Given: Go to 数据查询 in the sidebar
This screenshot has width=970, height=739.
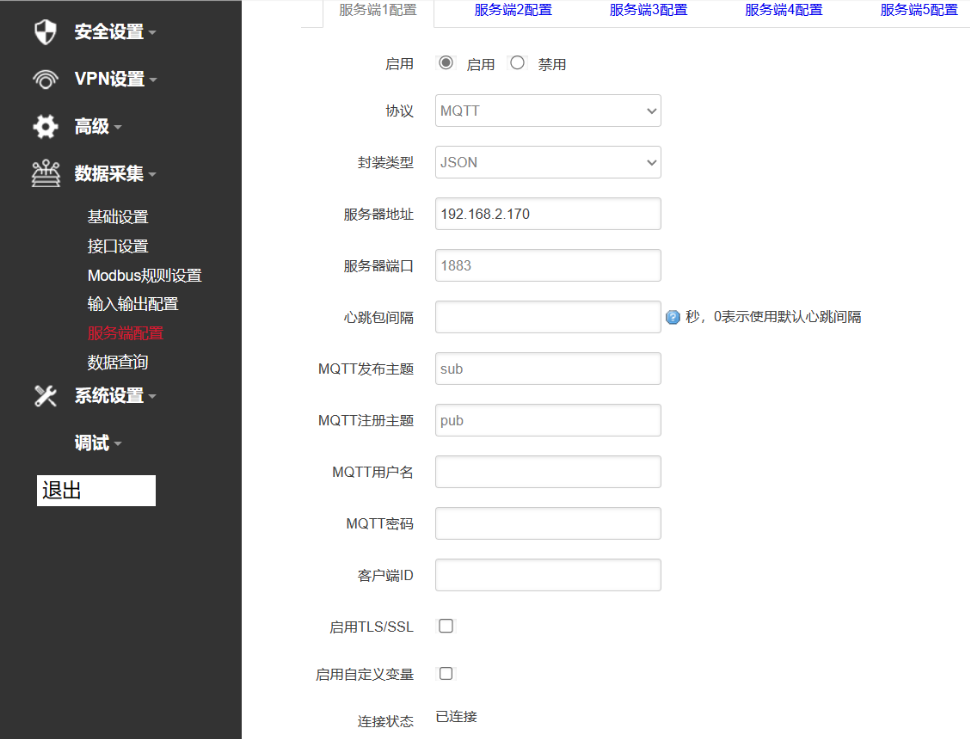Looking at the screenshot, I should [x=117, y=362].
